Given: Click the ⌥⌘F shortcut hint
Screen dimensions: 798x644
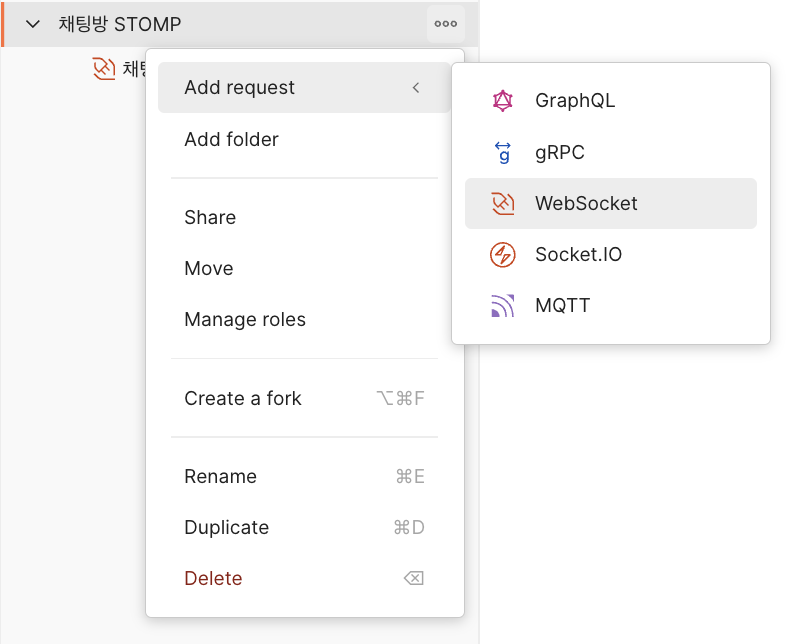Looking at the screenshot, I should click(400, 398).
